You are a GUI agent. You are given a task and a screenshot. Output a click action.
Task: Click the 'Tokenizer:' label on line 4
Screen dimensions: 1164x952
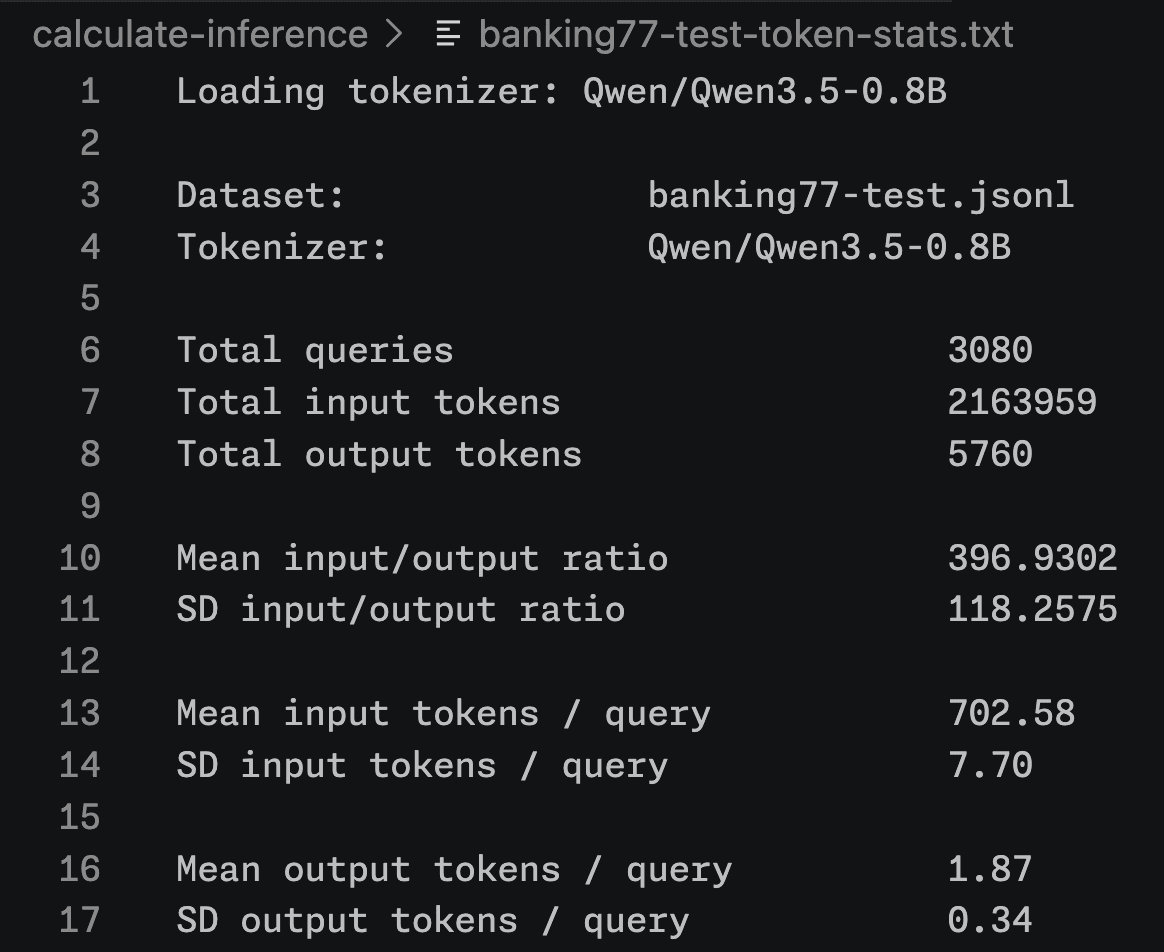coord(282,247)
